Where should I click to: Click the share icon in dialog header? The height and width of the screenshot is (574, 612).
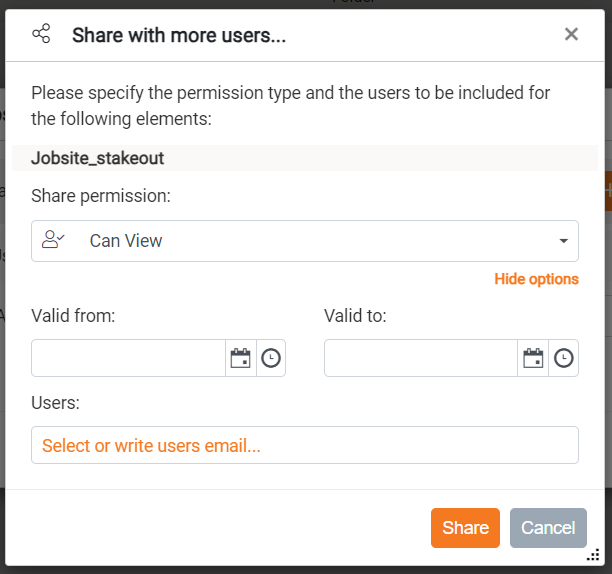[41, 35]
